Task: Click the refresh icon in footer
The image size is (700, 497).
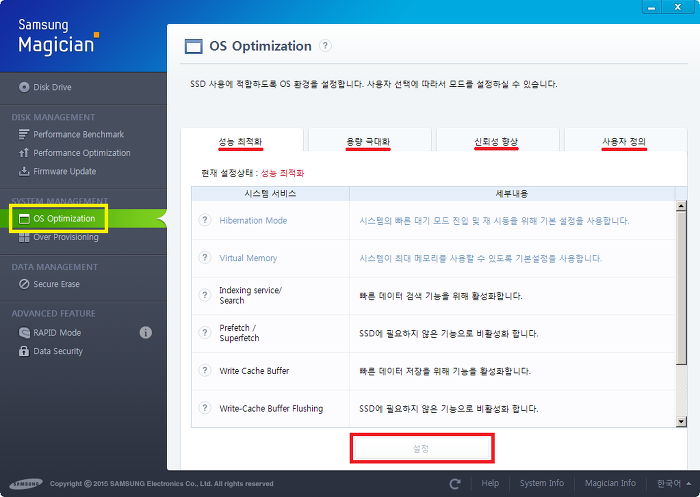Action: click(x=455, y=484)
